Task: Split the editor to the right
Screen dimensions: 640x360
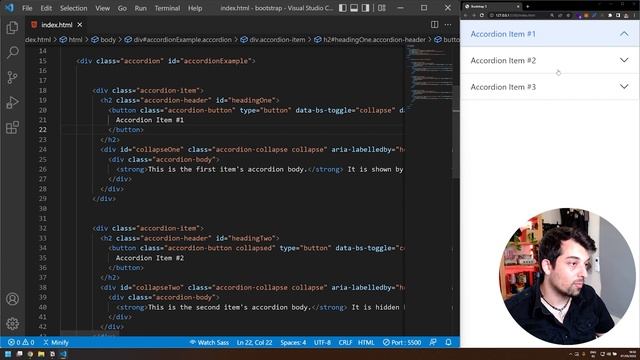Action: 435,24
